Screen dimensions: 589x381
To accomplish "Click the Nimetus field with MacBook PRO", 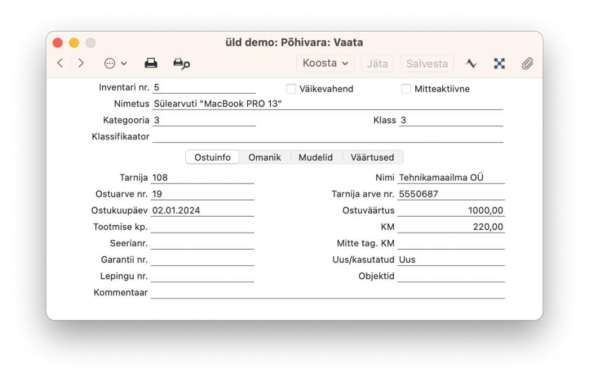I will point(328,104).
